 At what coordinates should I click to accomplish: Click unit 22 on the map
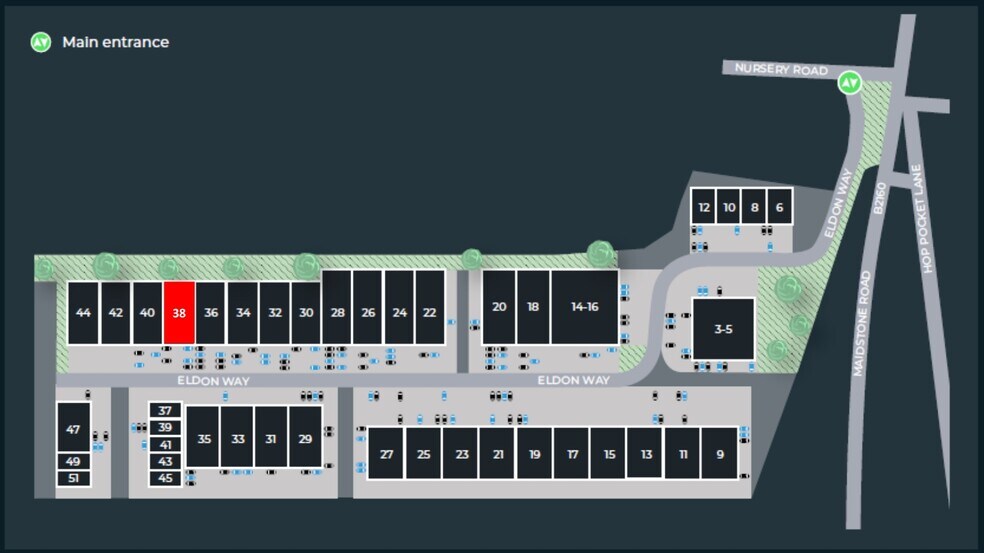(x=430, y=313)
